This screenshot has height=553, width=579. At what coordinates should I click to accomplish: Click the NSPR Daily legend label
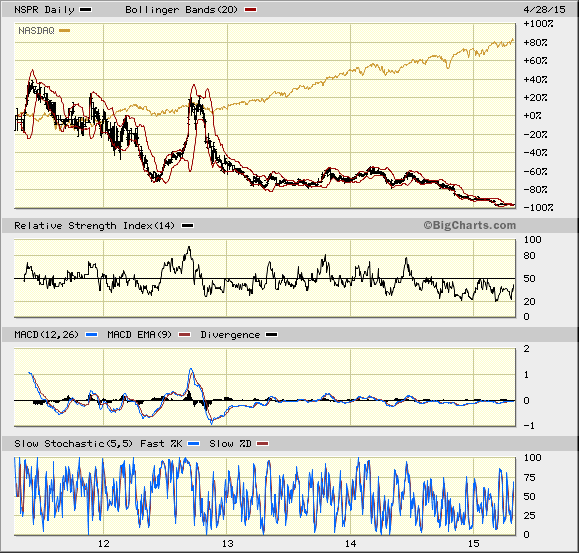pyautogui.click(x=44, y=10)
